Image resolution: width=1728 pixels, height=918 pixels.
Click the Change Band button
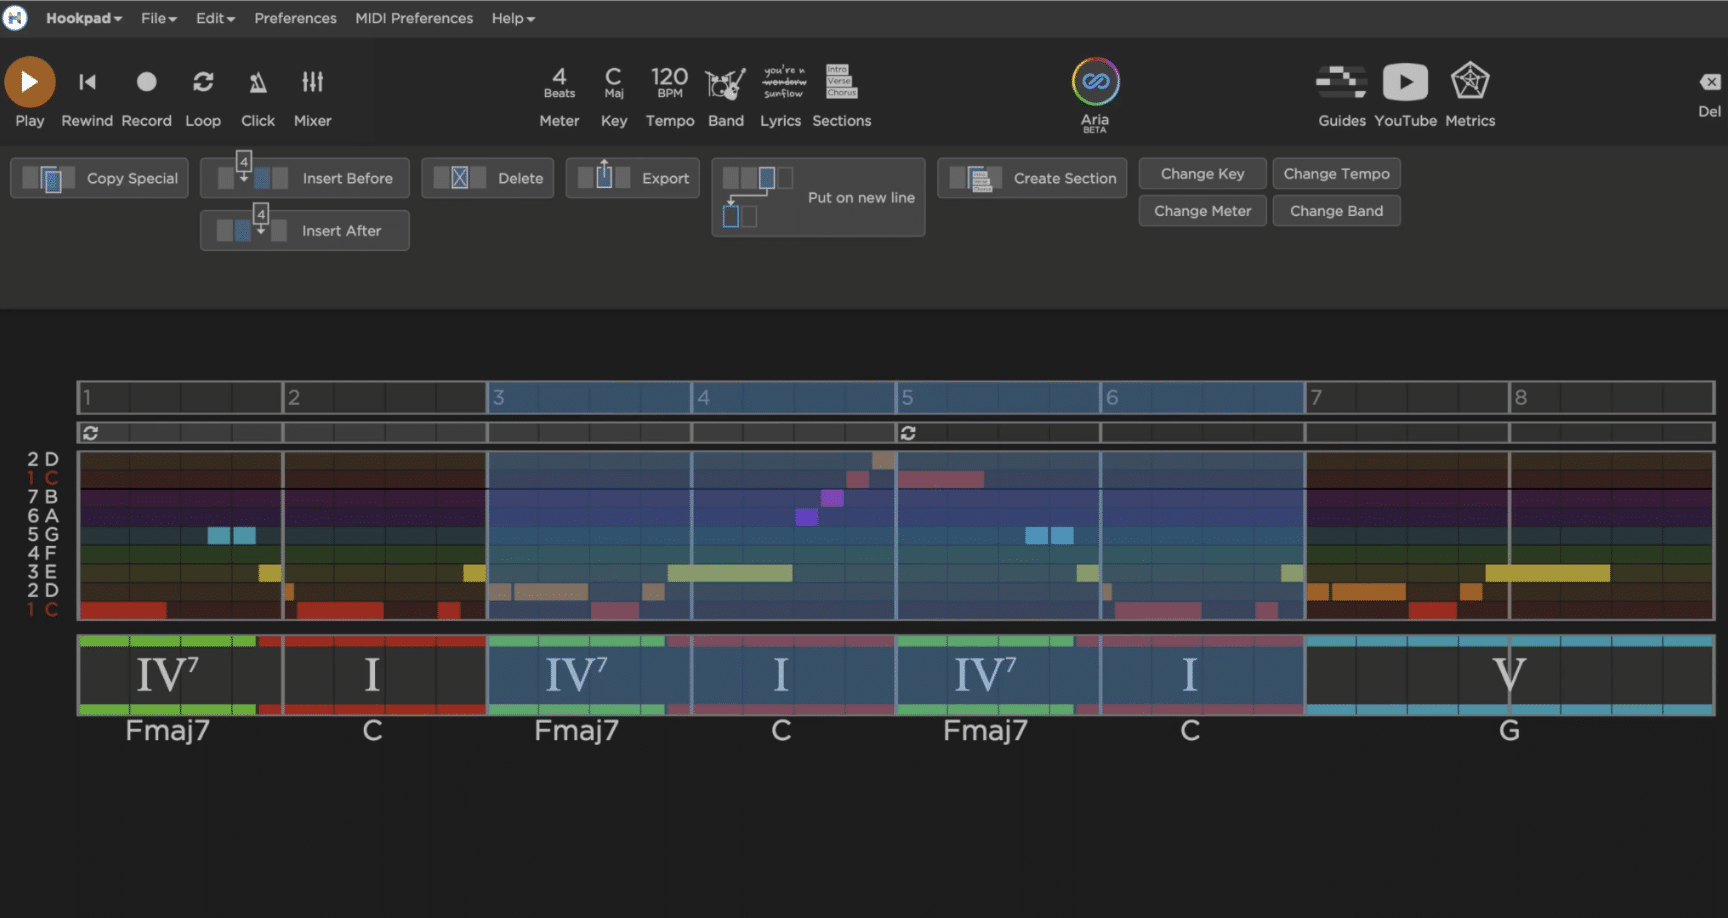tap(1336, 211)
